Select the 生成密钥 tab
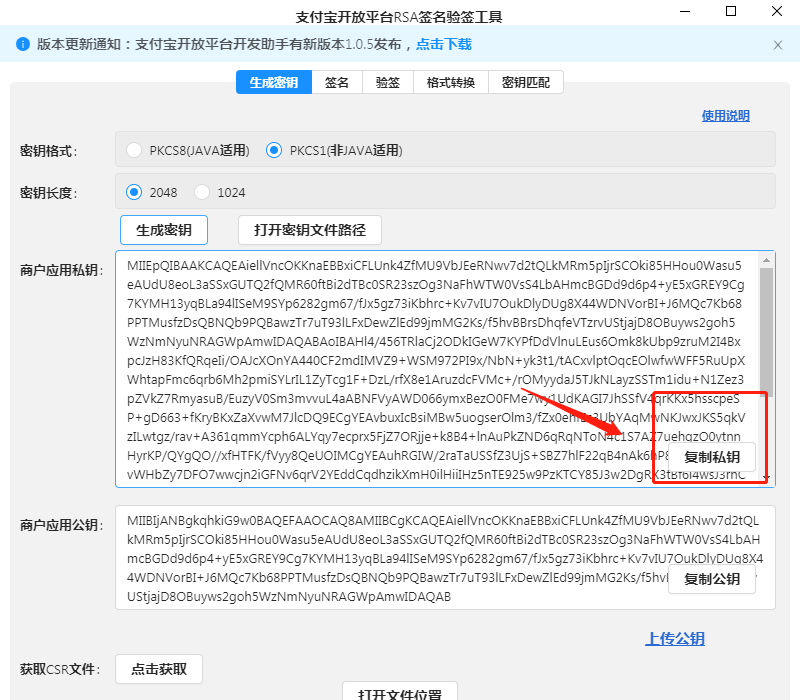Image resolution: width=800 pixels, height=700 pixels. point(274,83)
